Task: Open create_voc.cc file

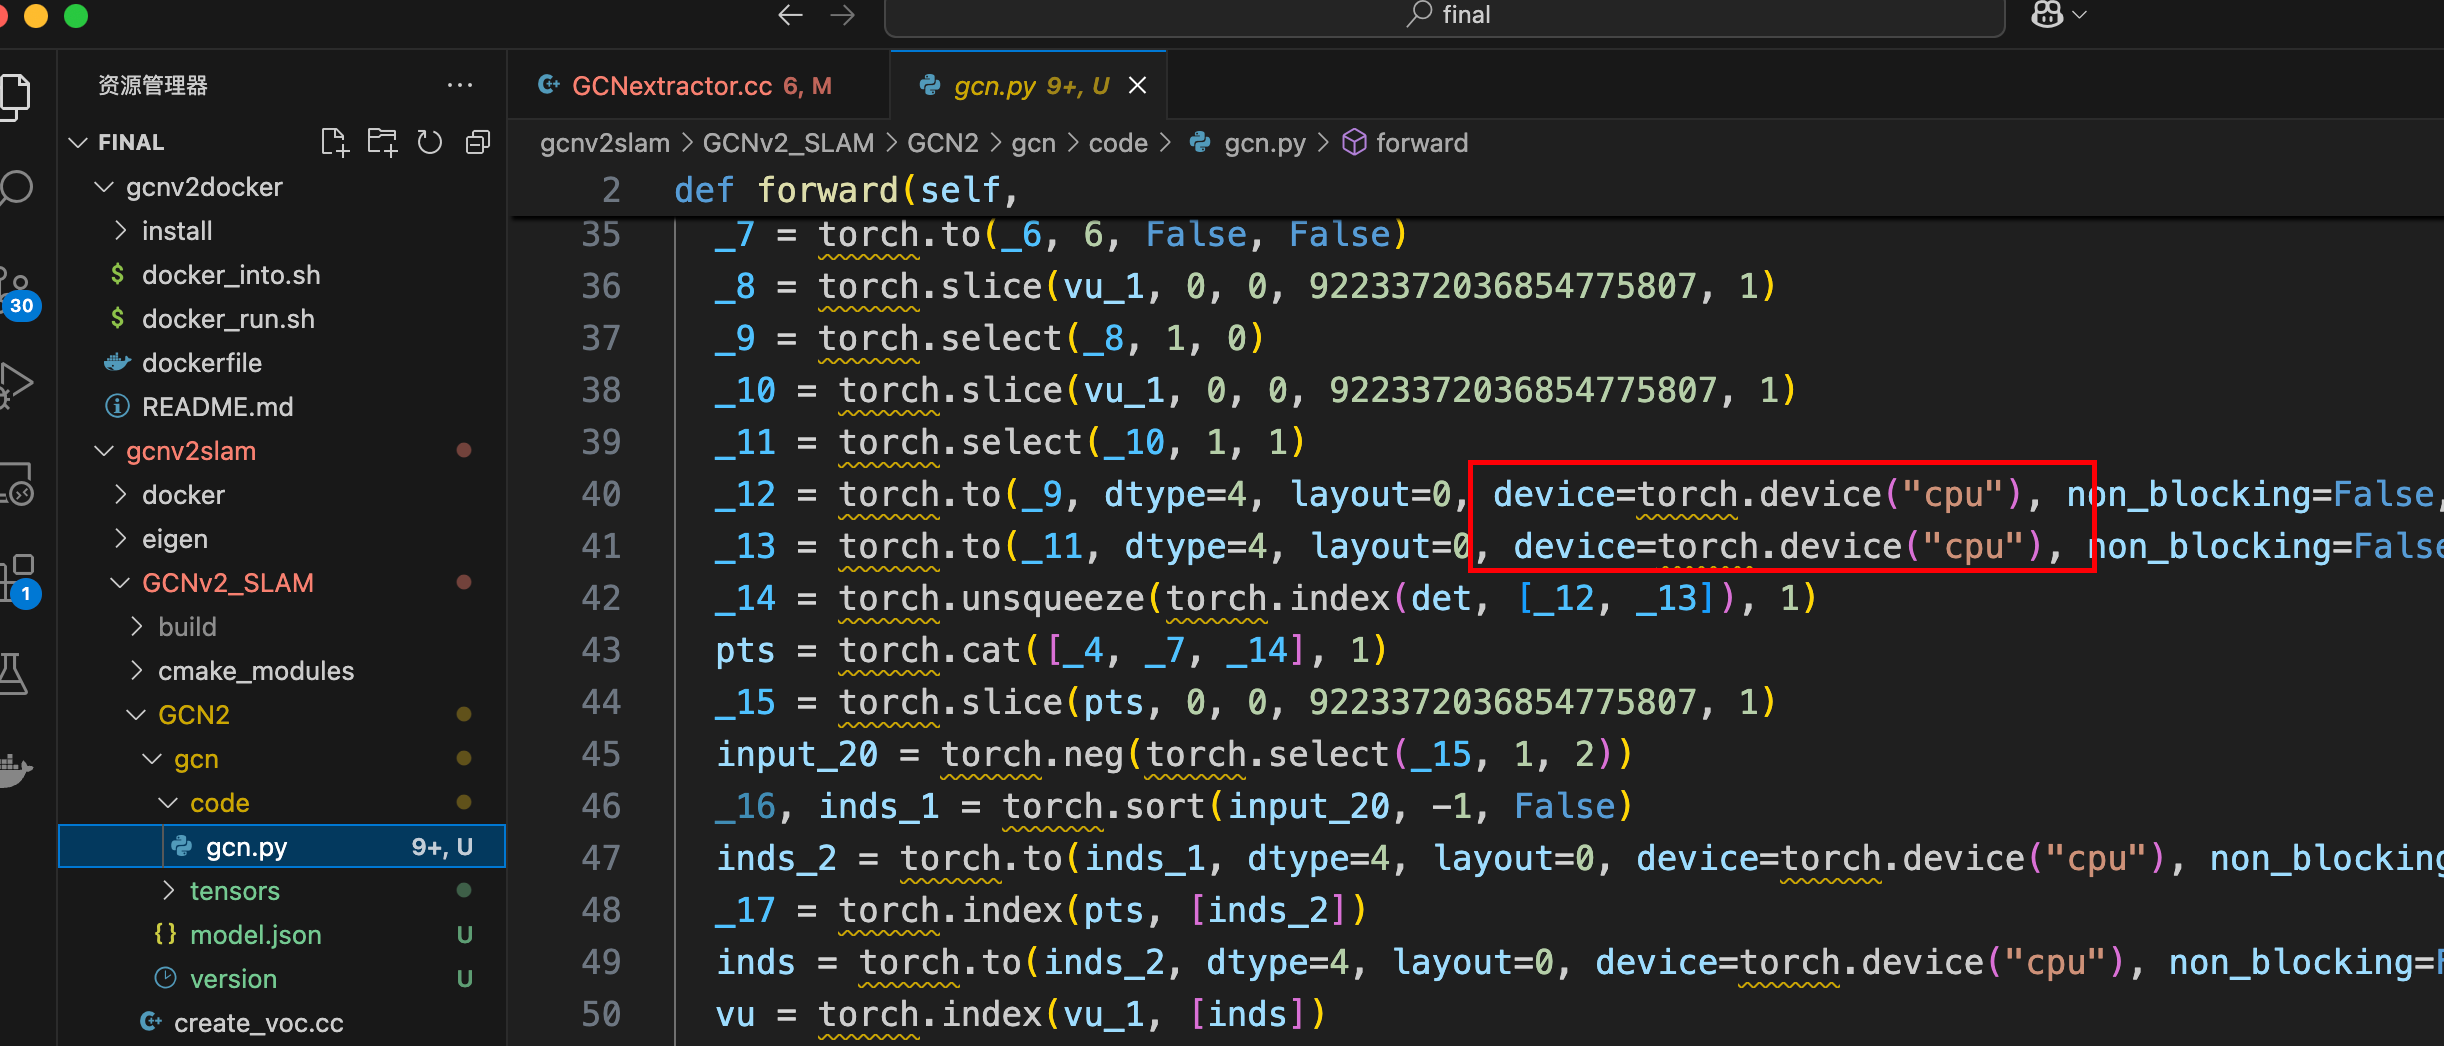Action: (x=258, y=1023)
